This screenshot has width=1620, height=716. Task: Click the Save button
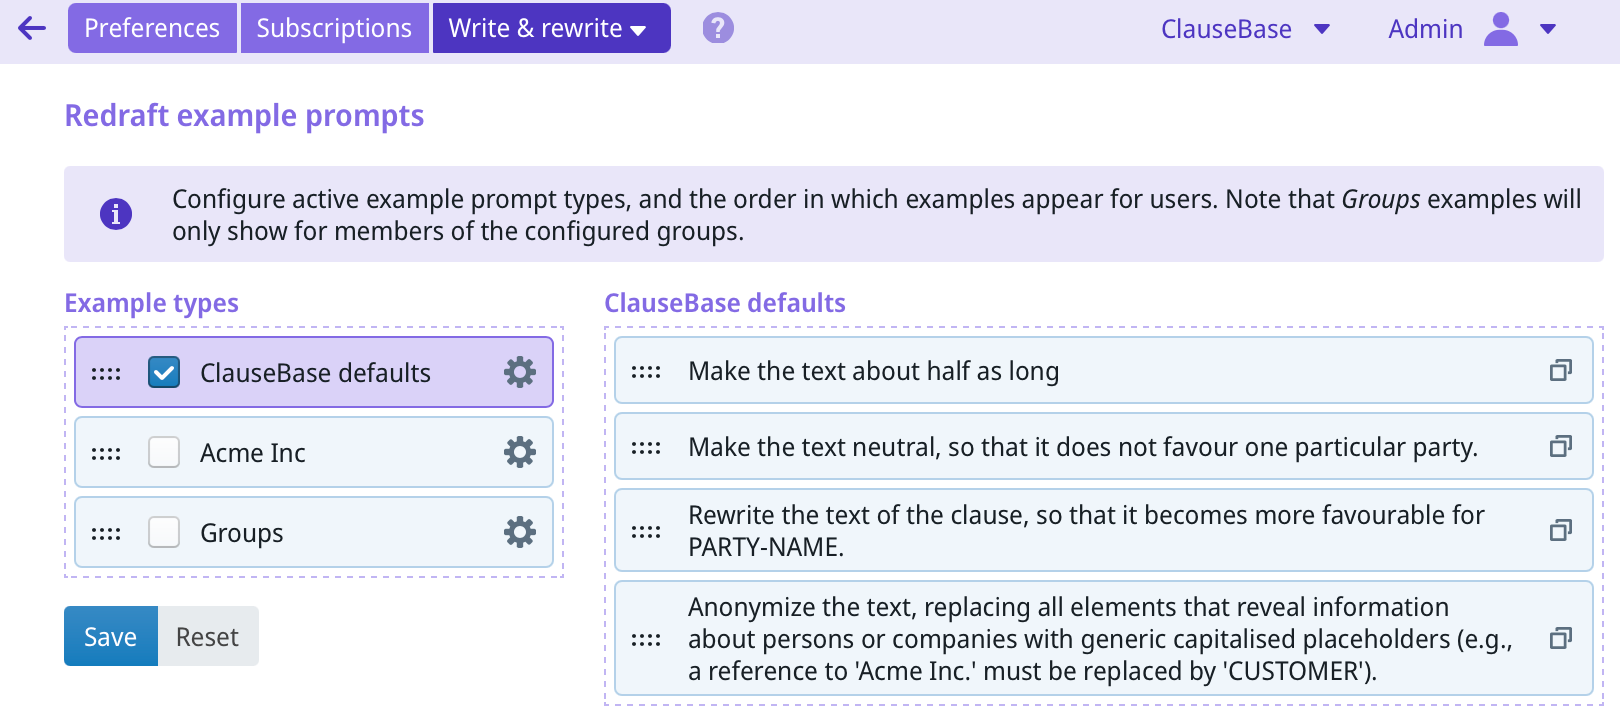[x=110, y=637]
